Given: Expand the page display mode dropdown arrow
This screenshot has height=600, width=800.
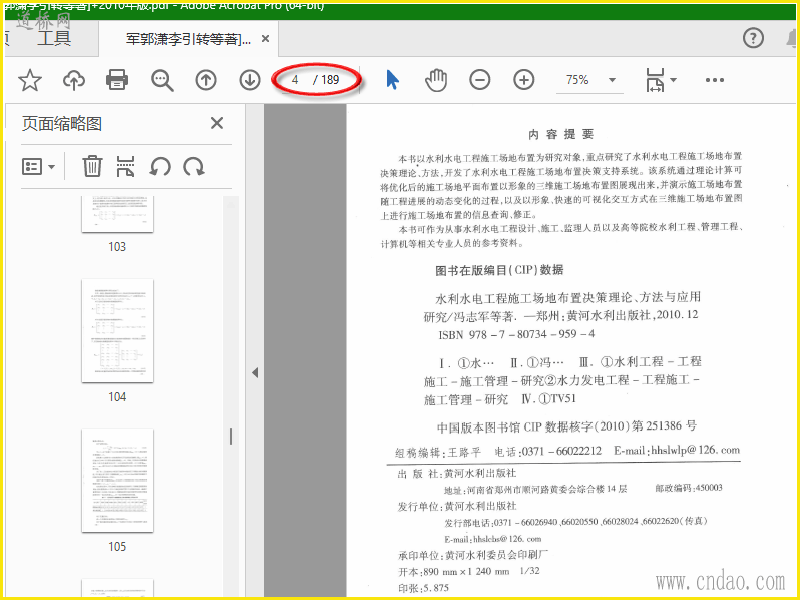Looking at the screenshot, I should point(673,80).
